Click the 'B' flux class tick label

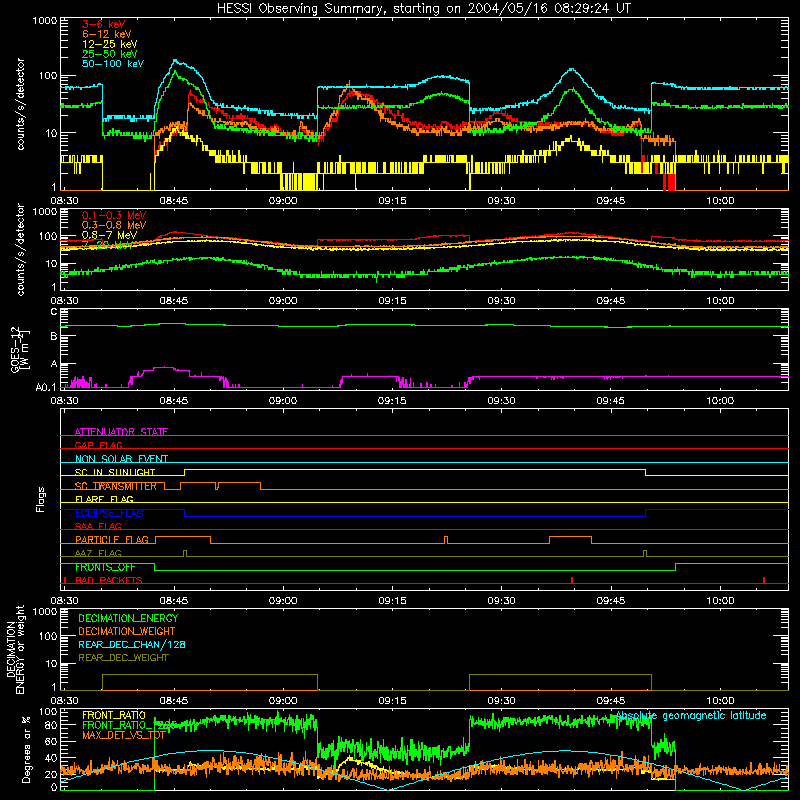click(54, 337)
